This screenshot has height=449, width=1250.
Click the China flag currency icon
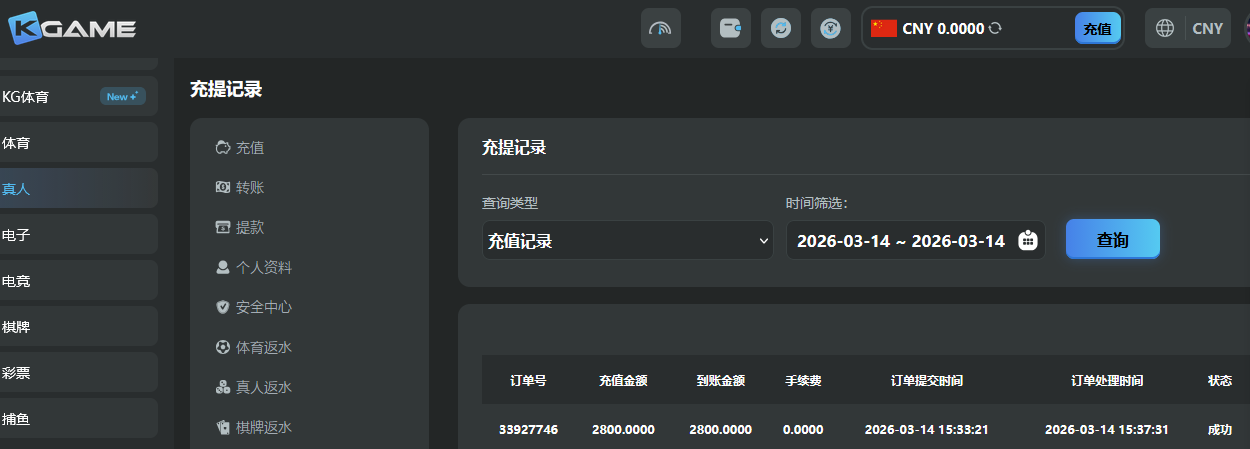point(883,28)
